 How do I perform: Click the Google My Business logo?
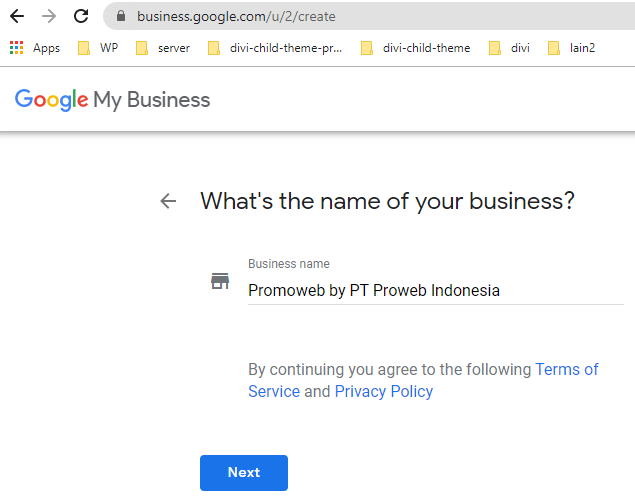tap(112, 100)
